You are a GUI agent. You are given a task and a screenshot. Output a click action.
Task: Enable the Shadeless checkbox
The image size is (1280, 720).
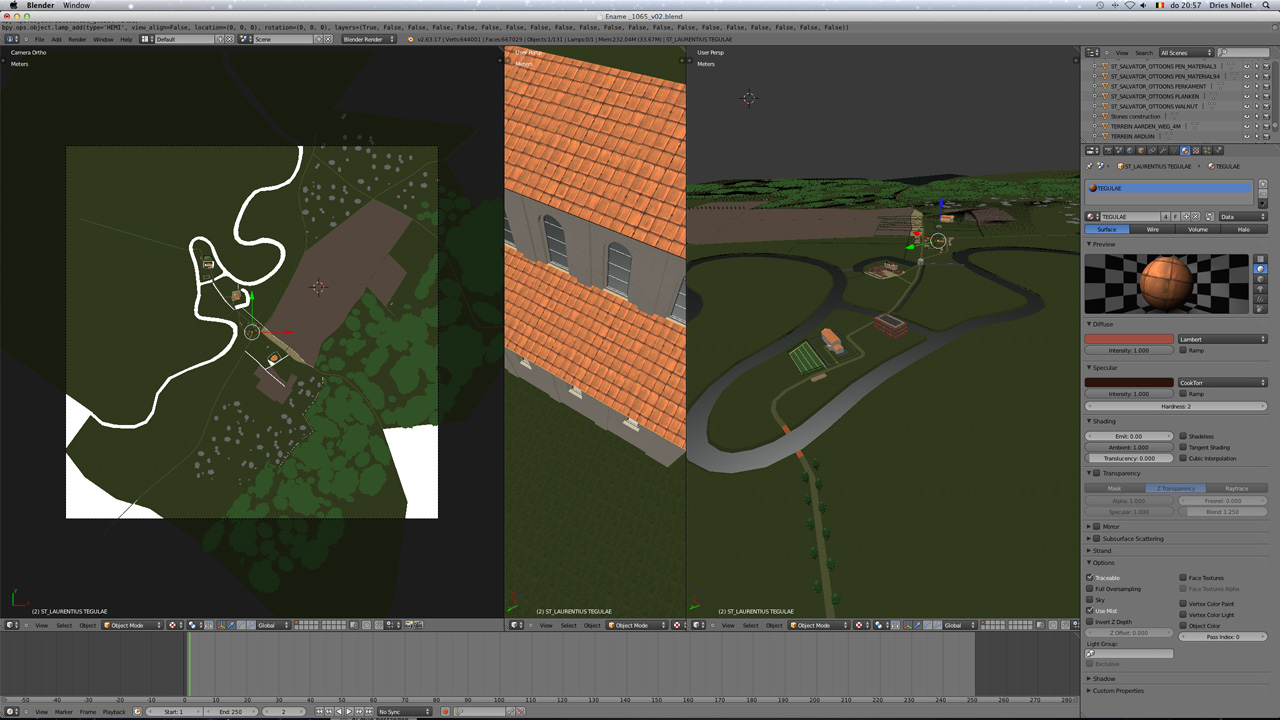click(x=1183, y=436)
